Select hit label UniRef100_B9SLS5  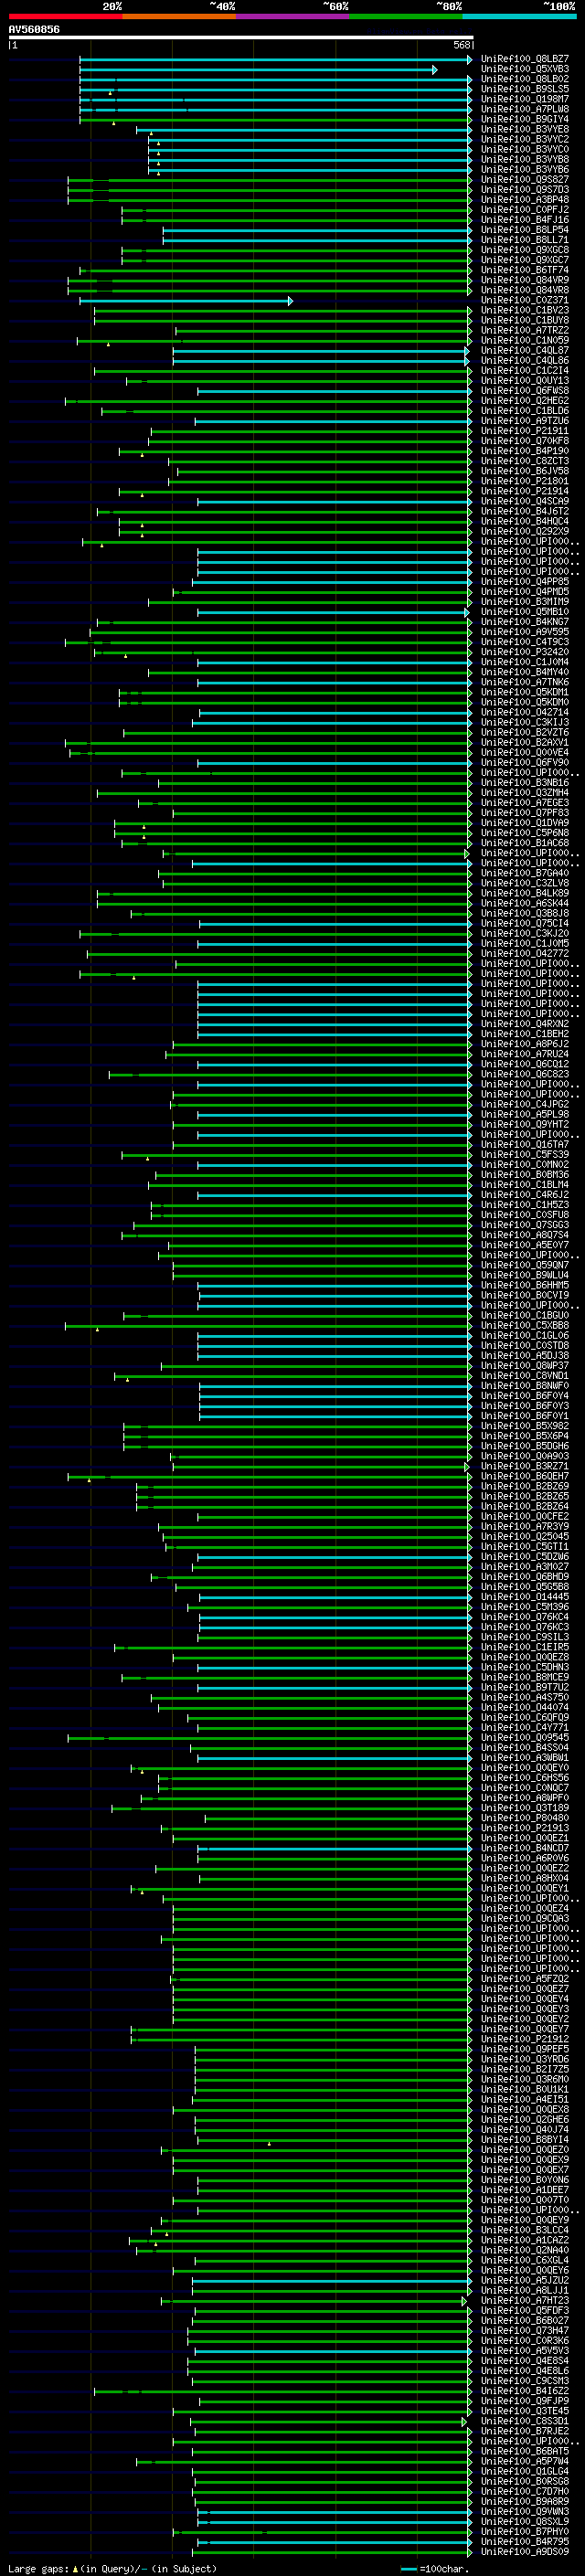point(524,89)
